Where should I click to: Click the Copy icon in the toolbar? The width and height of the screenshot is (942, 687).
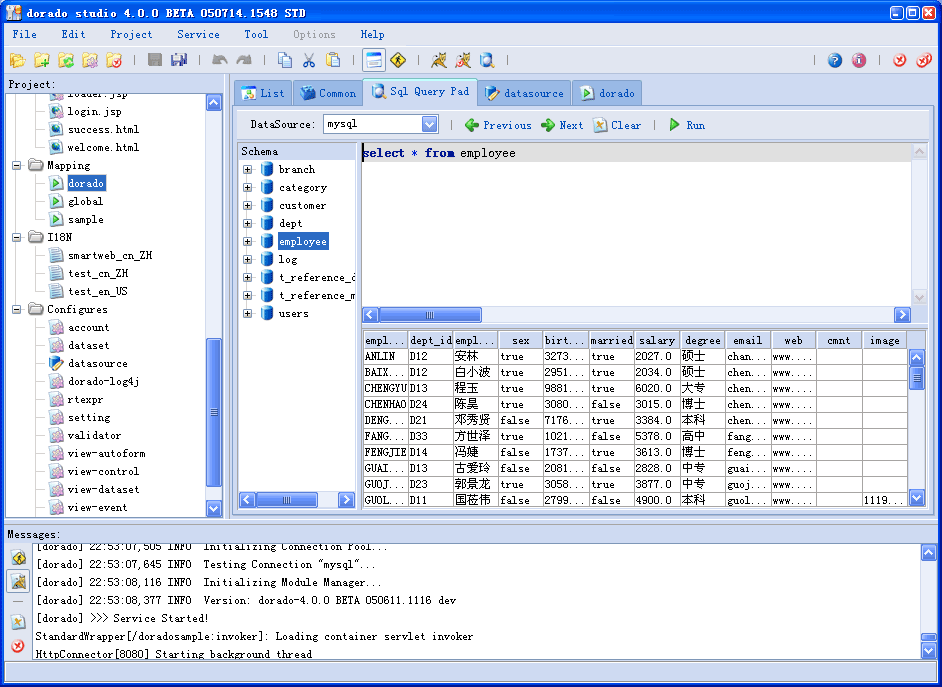pos(285,60)
